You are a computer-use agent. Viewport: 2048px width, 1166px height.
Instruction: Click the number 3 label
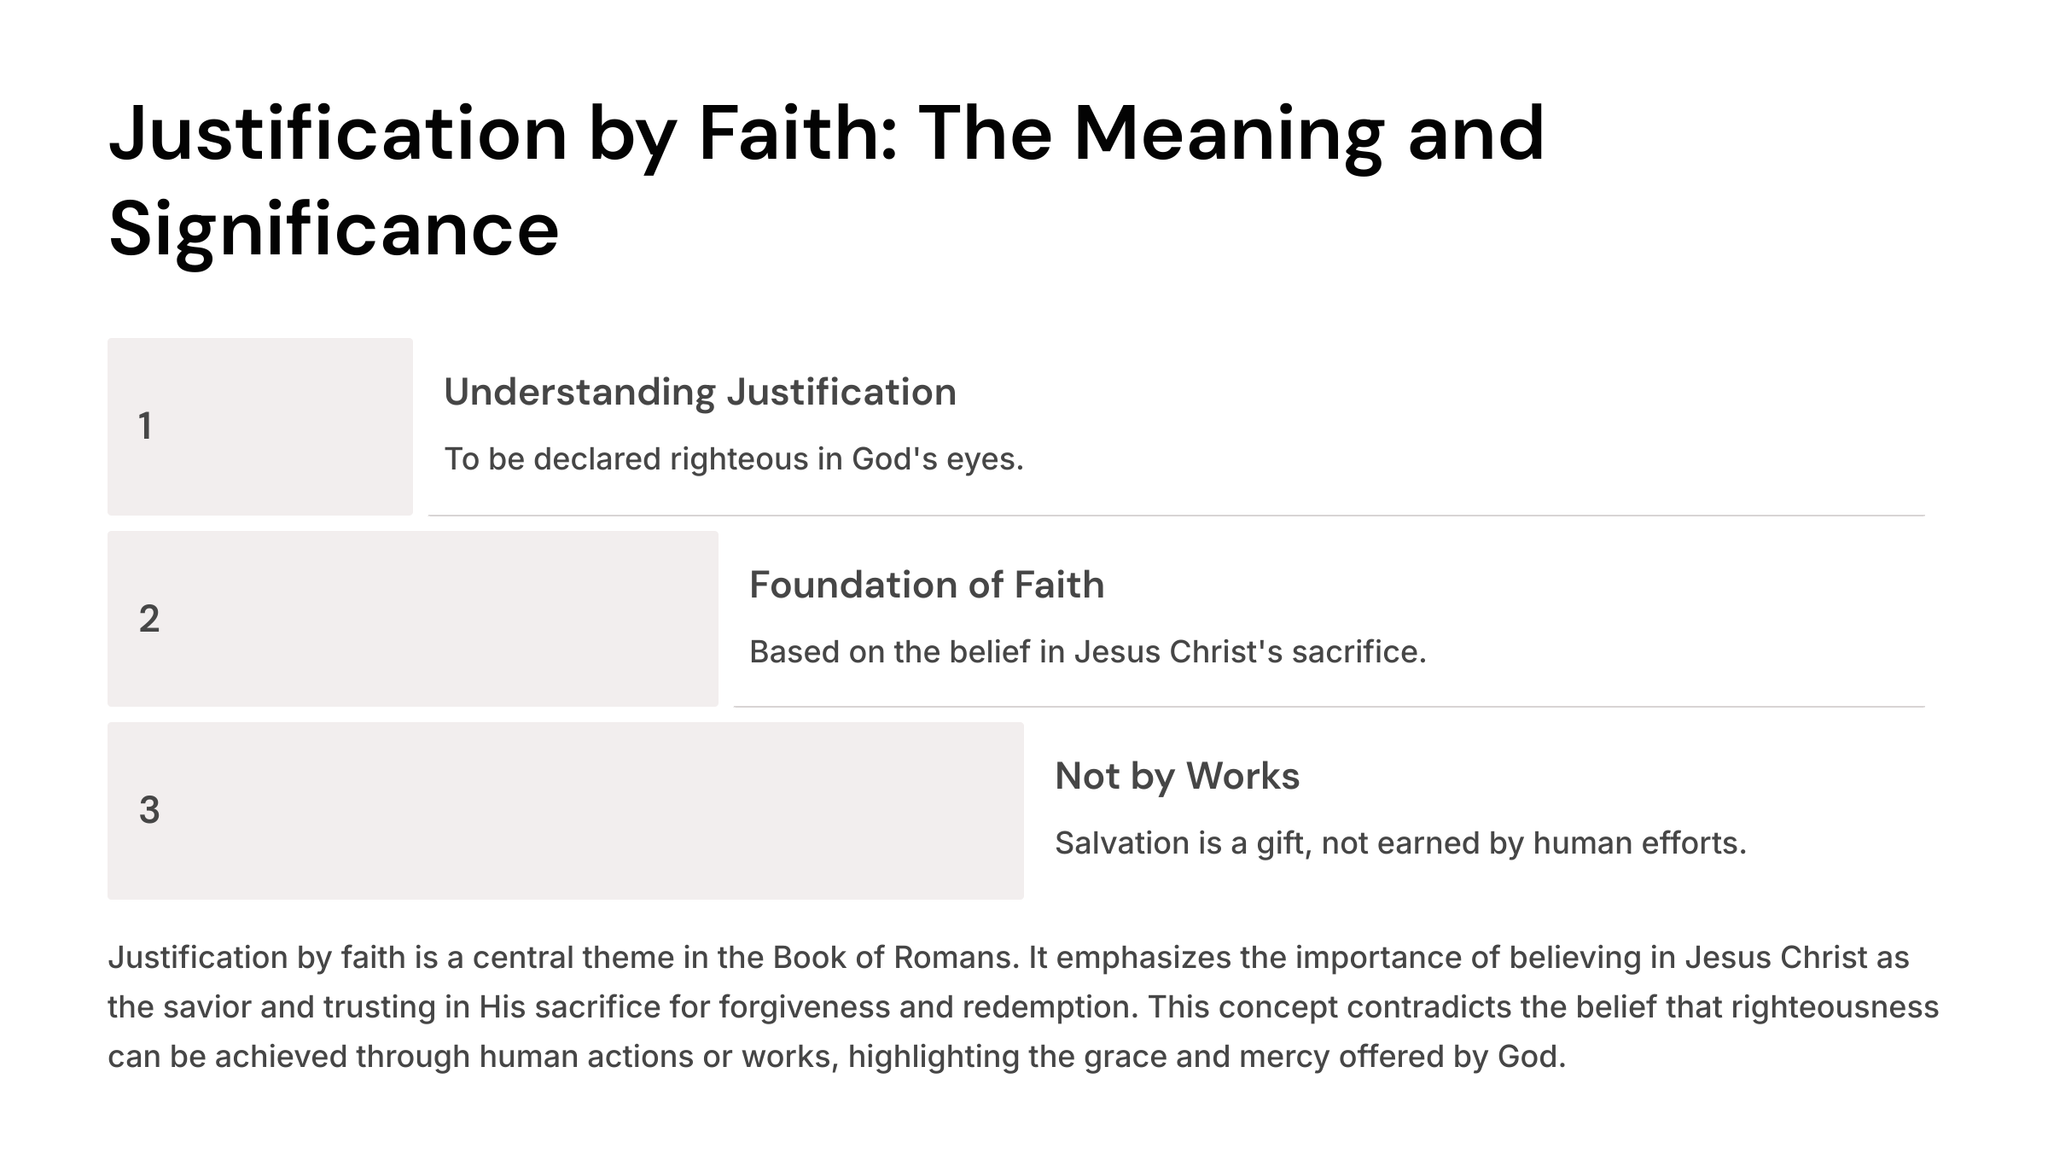click(x=149, y=810)
